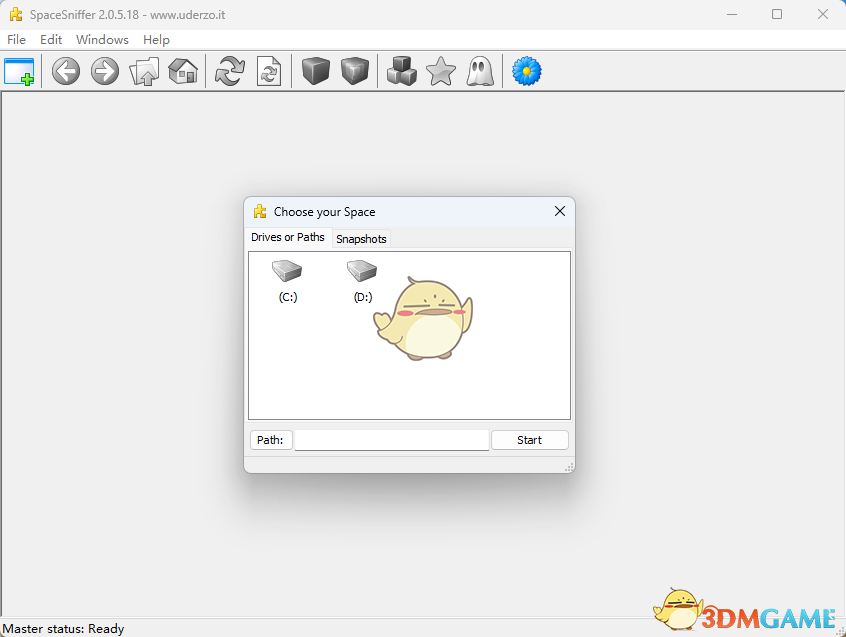Click the New View window icon

click(x=19, y=71)
